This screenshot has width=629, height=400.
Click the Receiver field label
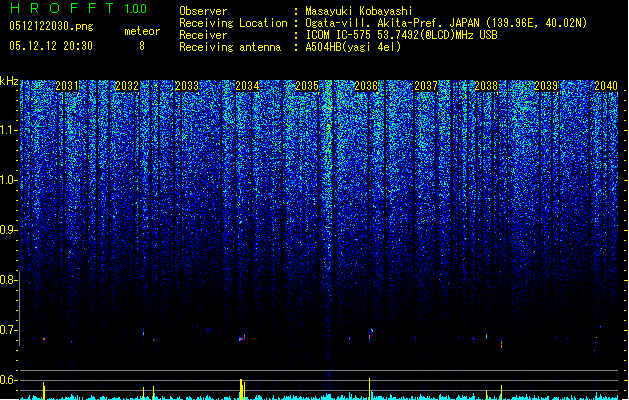[203, 35]
